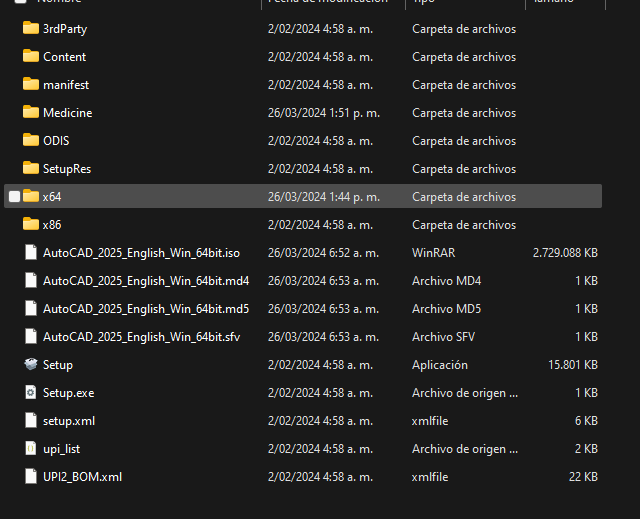Select the x86 folder icon

click(31, 224)
